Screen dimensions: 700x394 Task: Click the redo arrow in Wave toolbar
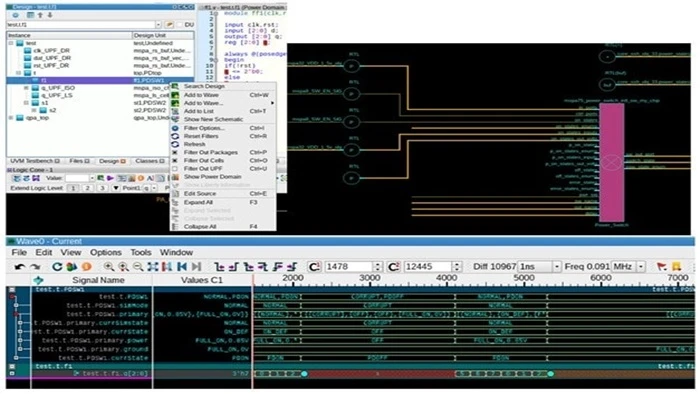(x=35, y=267)
